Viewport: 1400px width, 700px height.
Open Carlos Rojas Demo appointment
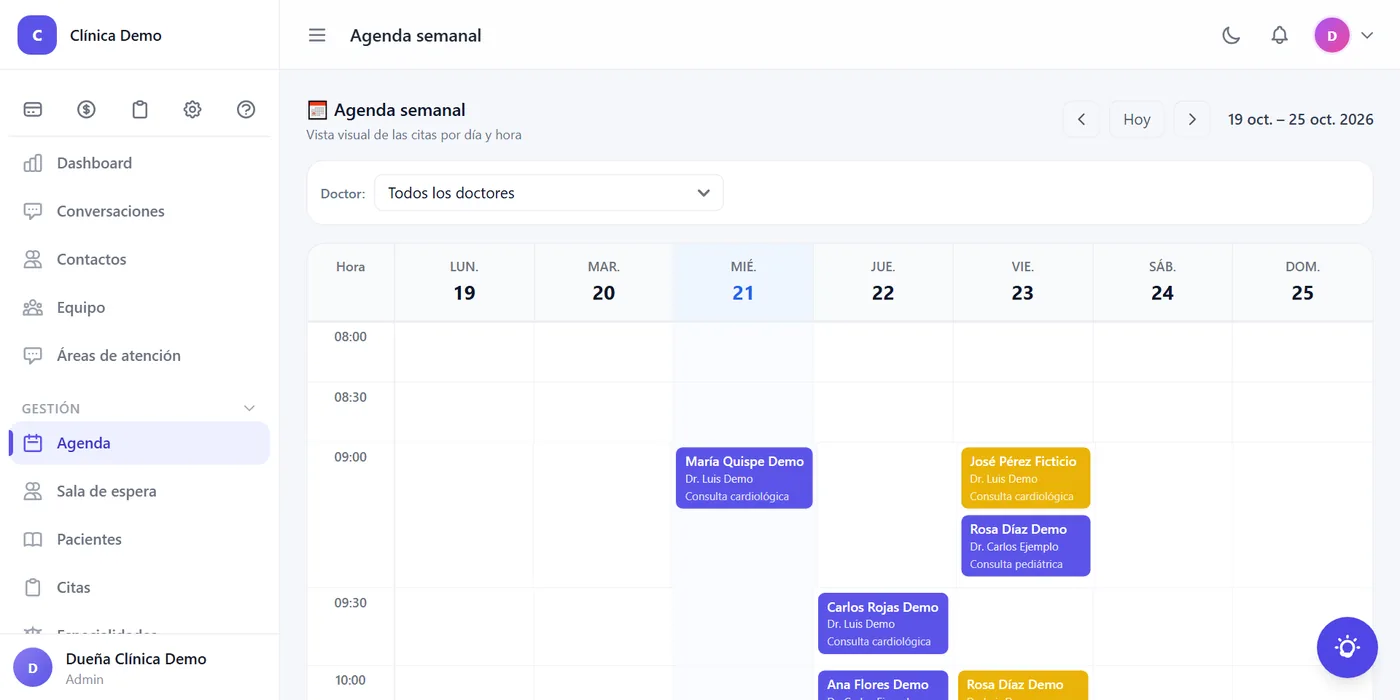point(883,624)
